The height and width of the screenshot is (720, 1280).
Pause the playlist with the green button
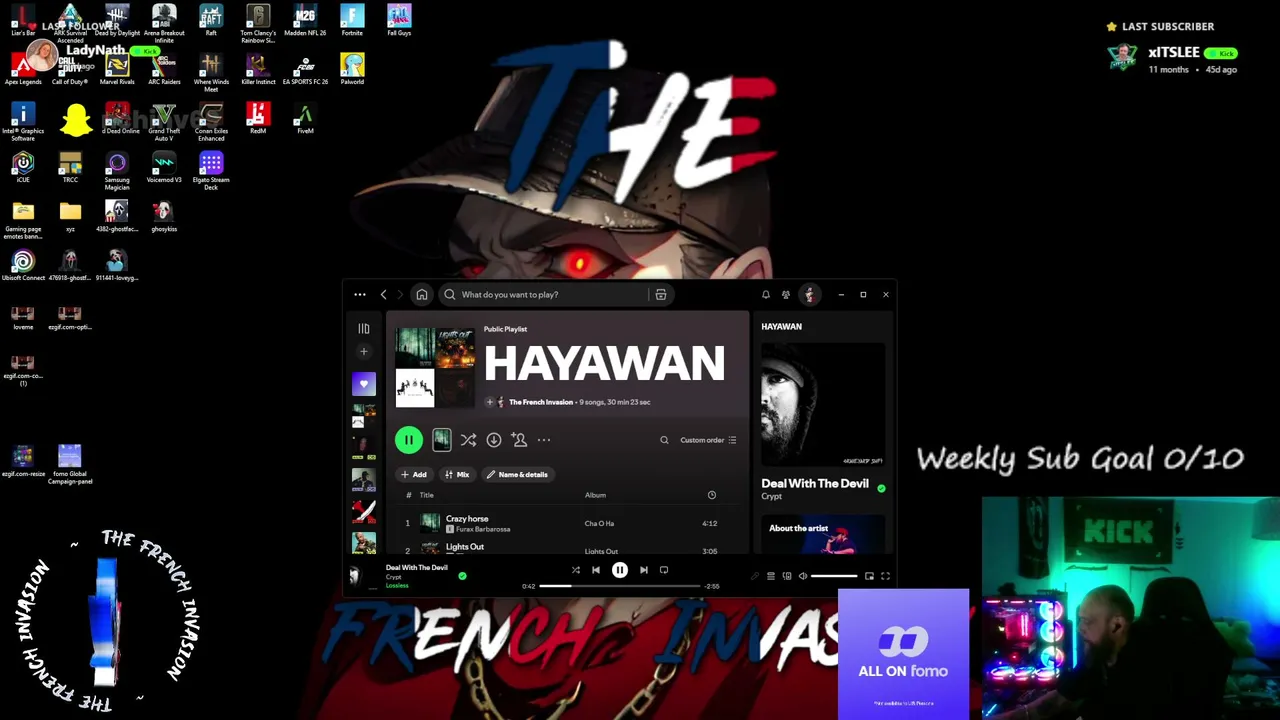click(x=408, y=440)
